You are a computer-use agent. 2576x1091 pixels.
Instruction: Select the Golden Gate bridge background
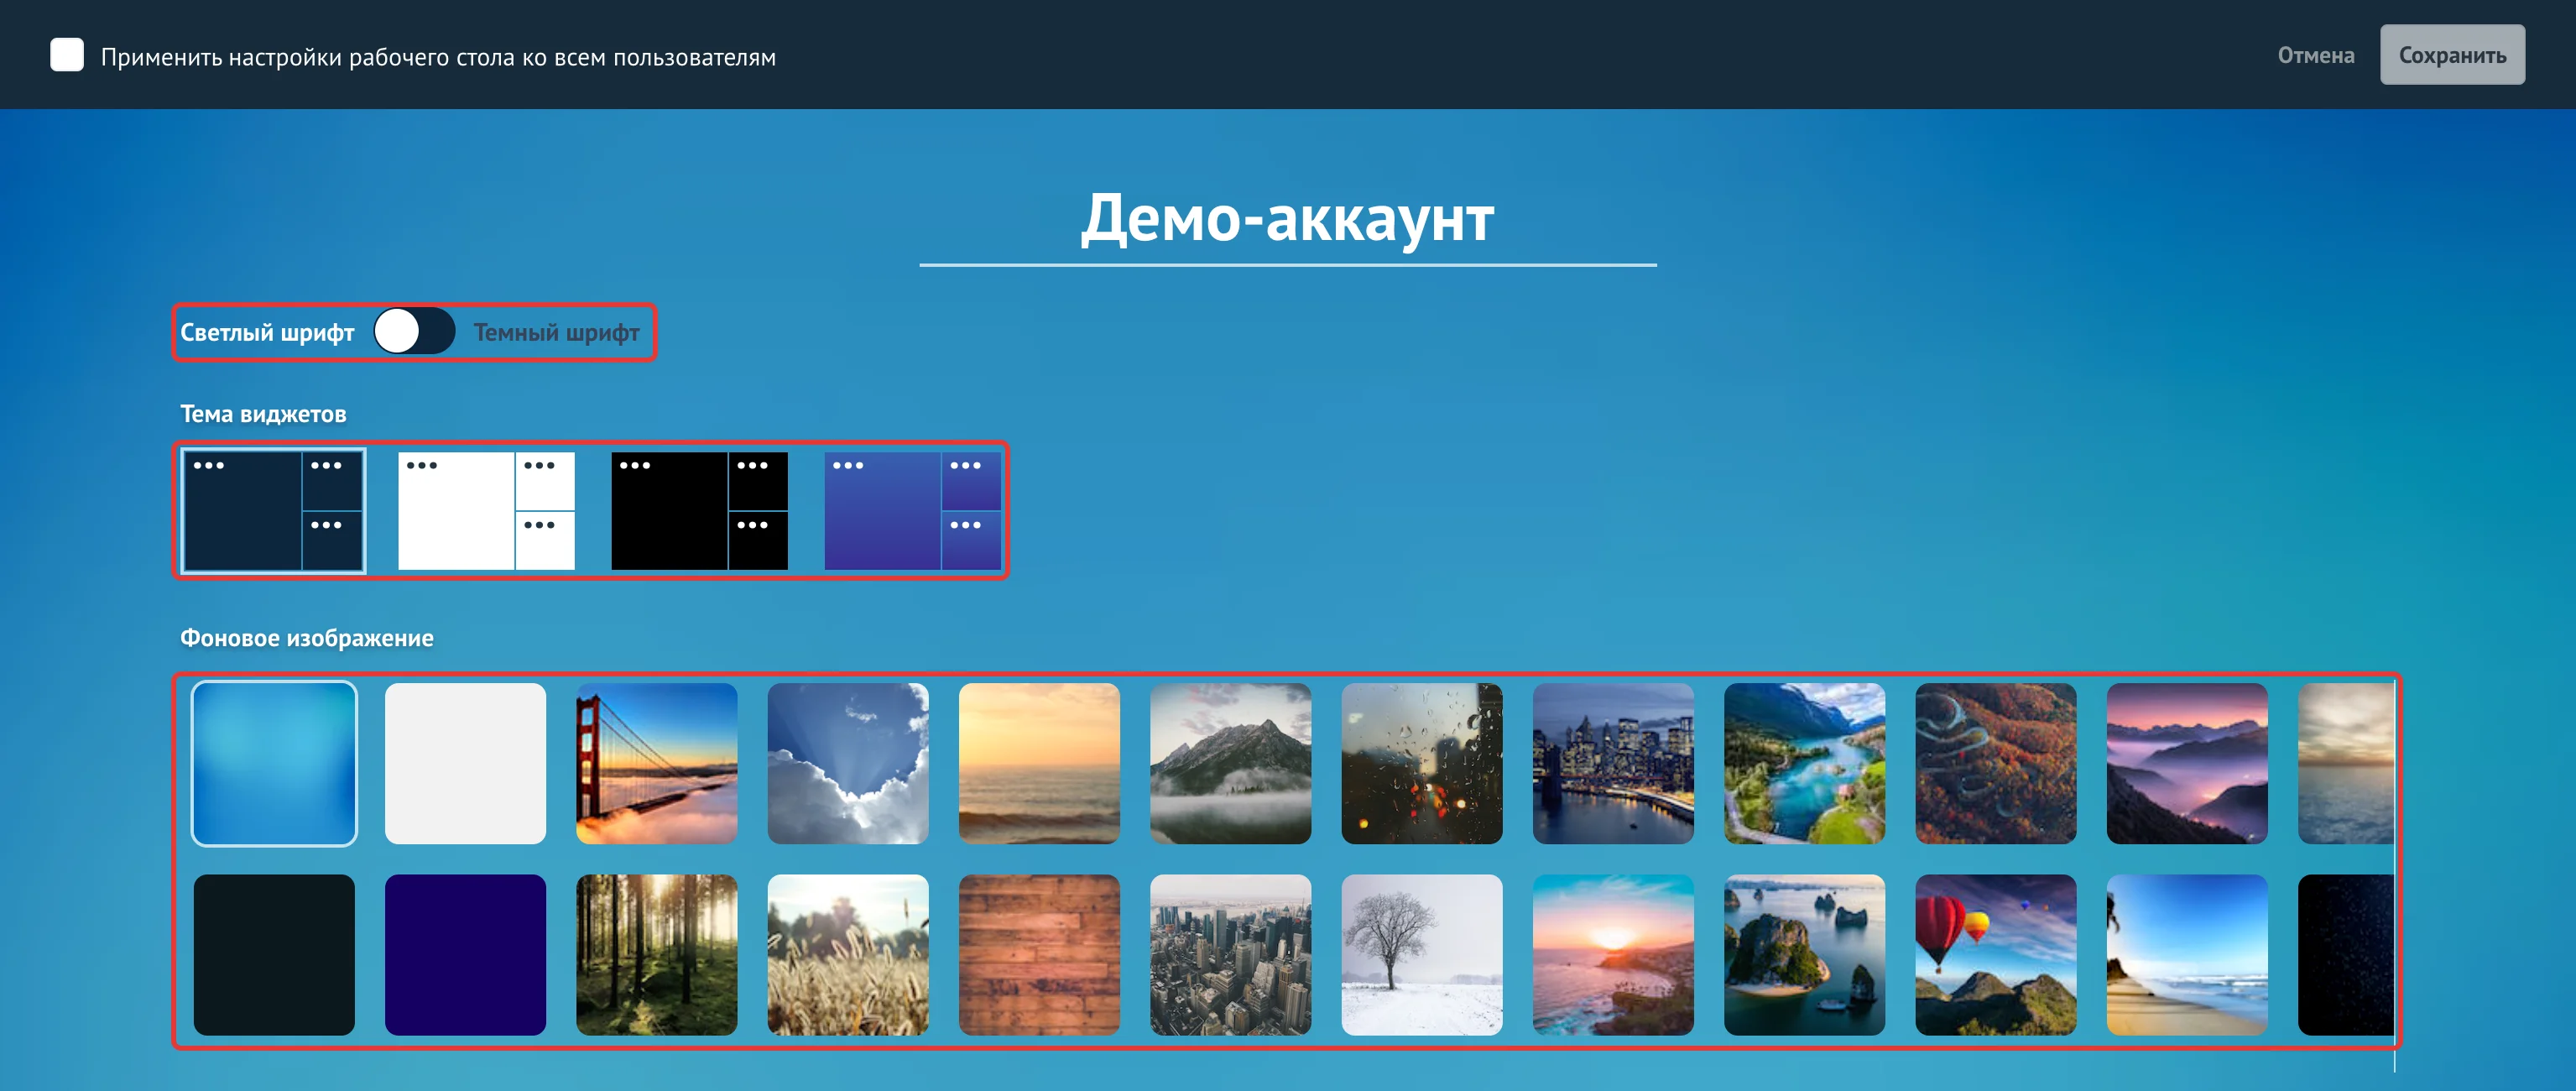pyautogui.click(x=656, y=763)
